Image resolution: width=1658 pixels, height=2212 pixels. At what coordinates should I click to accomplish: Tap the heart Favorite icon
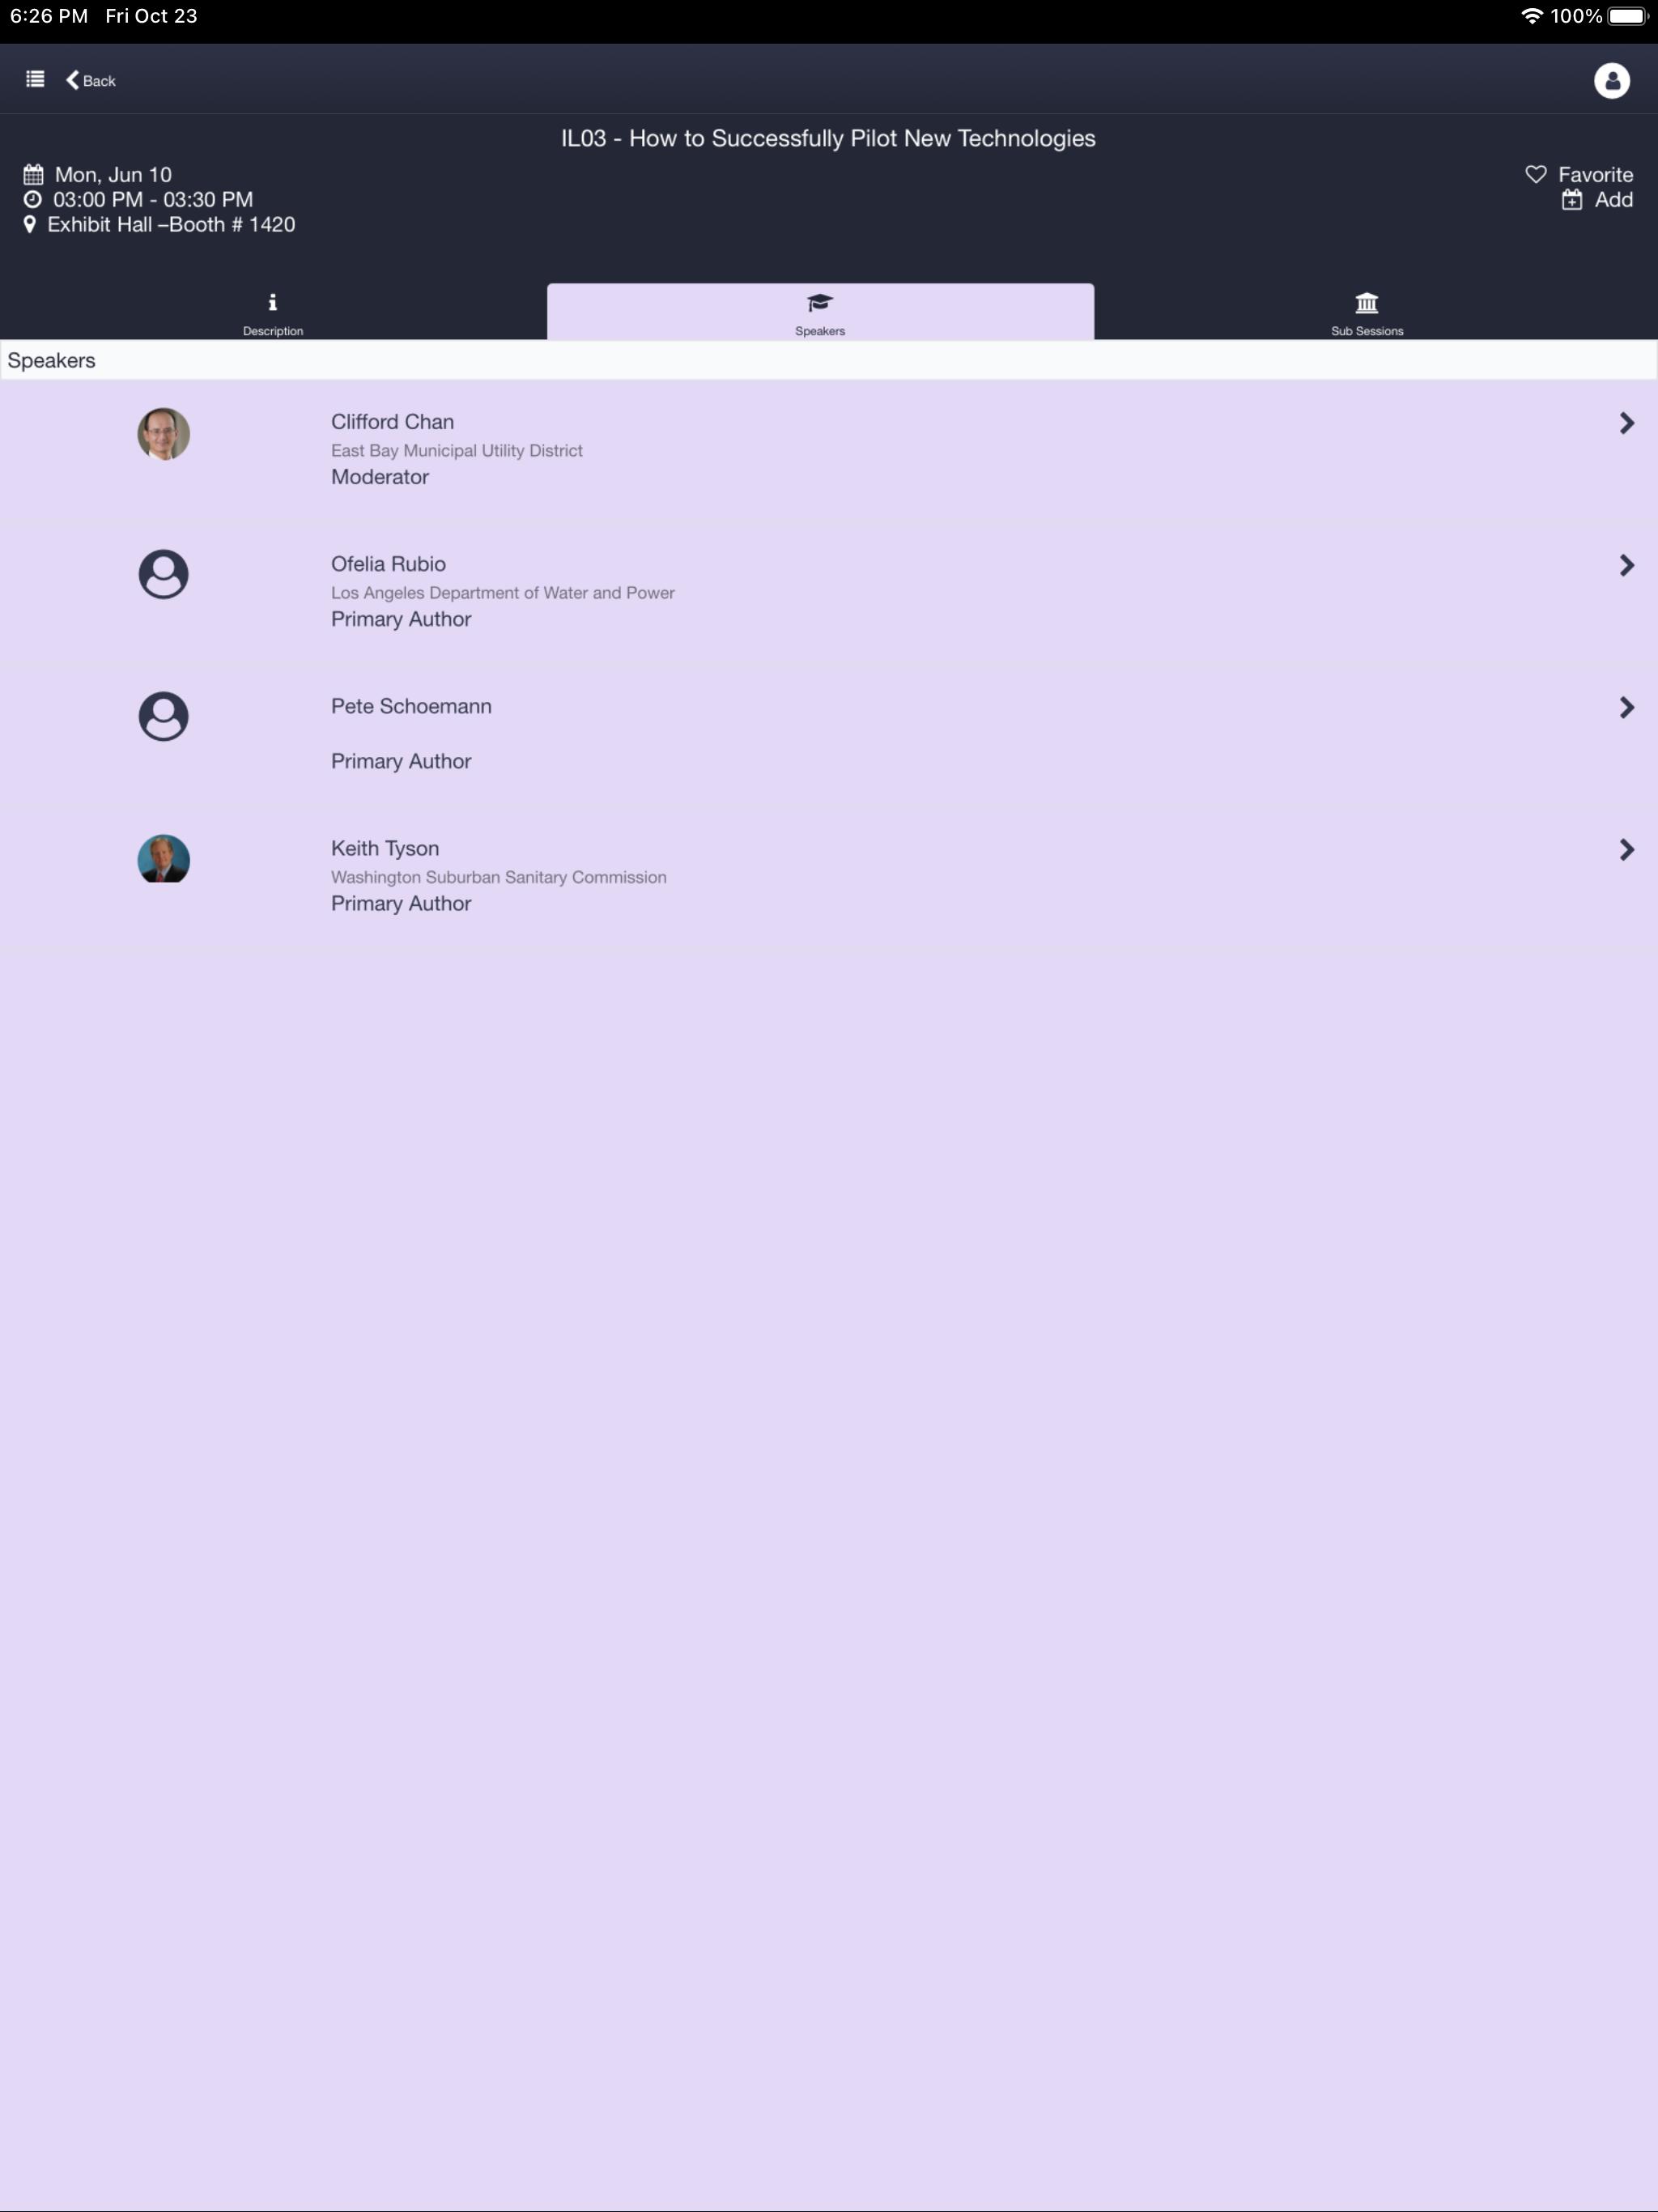(1535, 174)
